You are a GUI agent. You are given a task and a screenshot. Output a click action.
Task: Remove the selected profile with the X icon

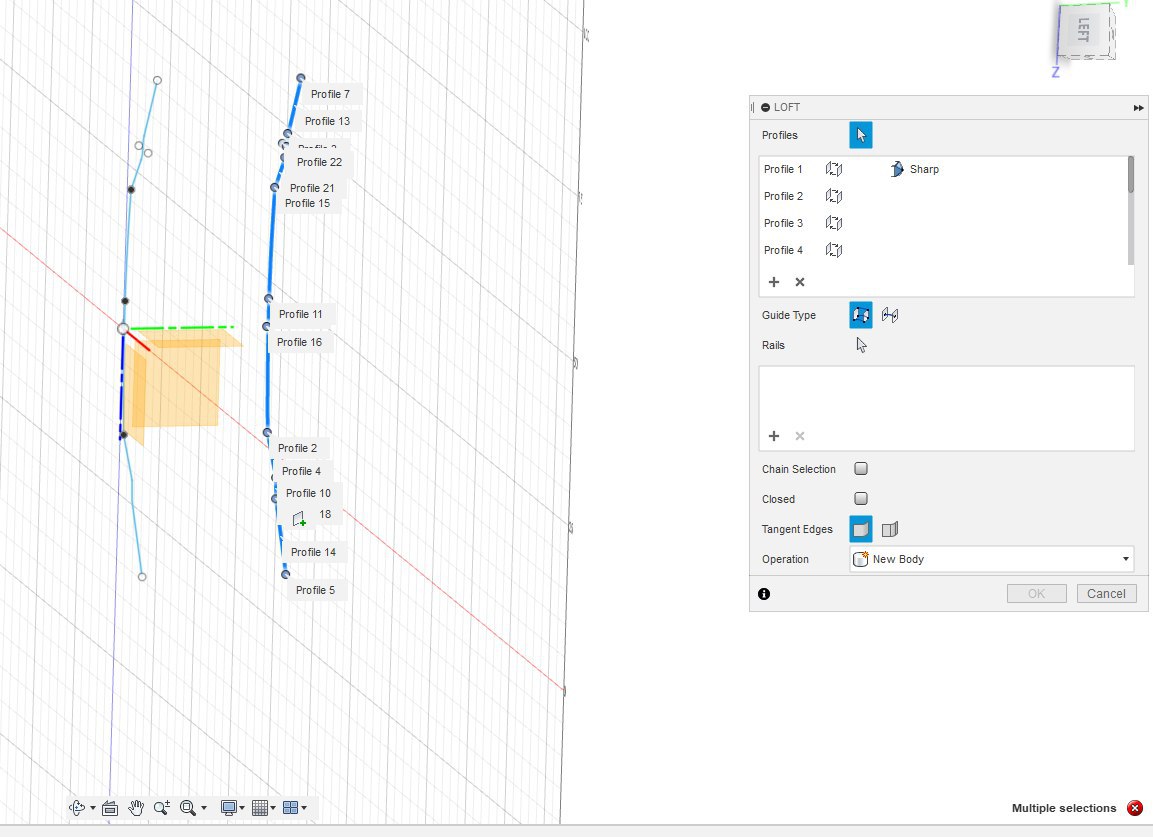(800, 282)
